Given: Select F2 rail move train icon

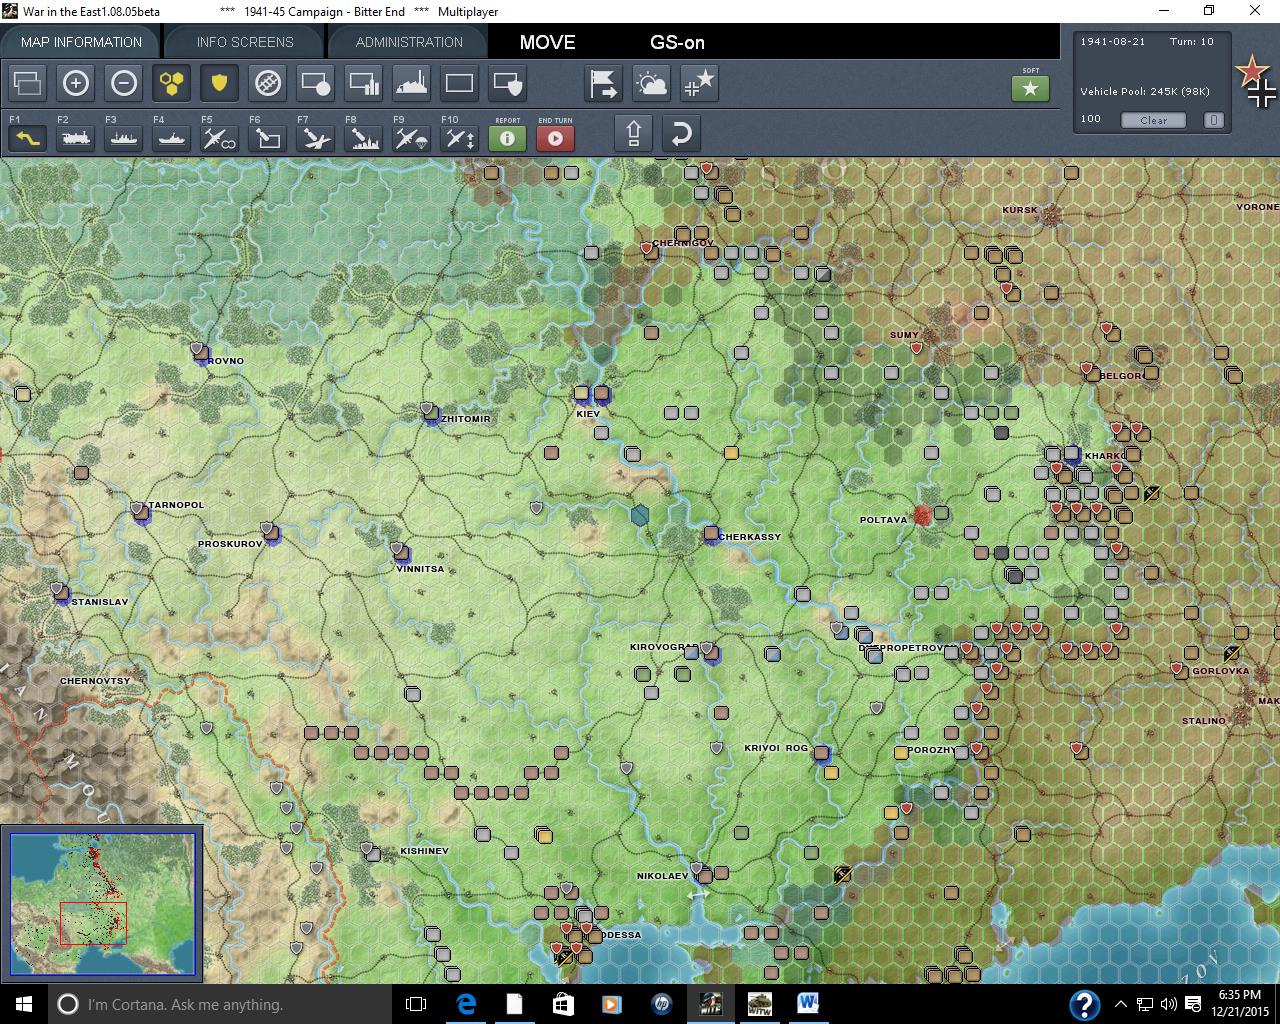Looking at the screenshot, I should pos(76,138).
